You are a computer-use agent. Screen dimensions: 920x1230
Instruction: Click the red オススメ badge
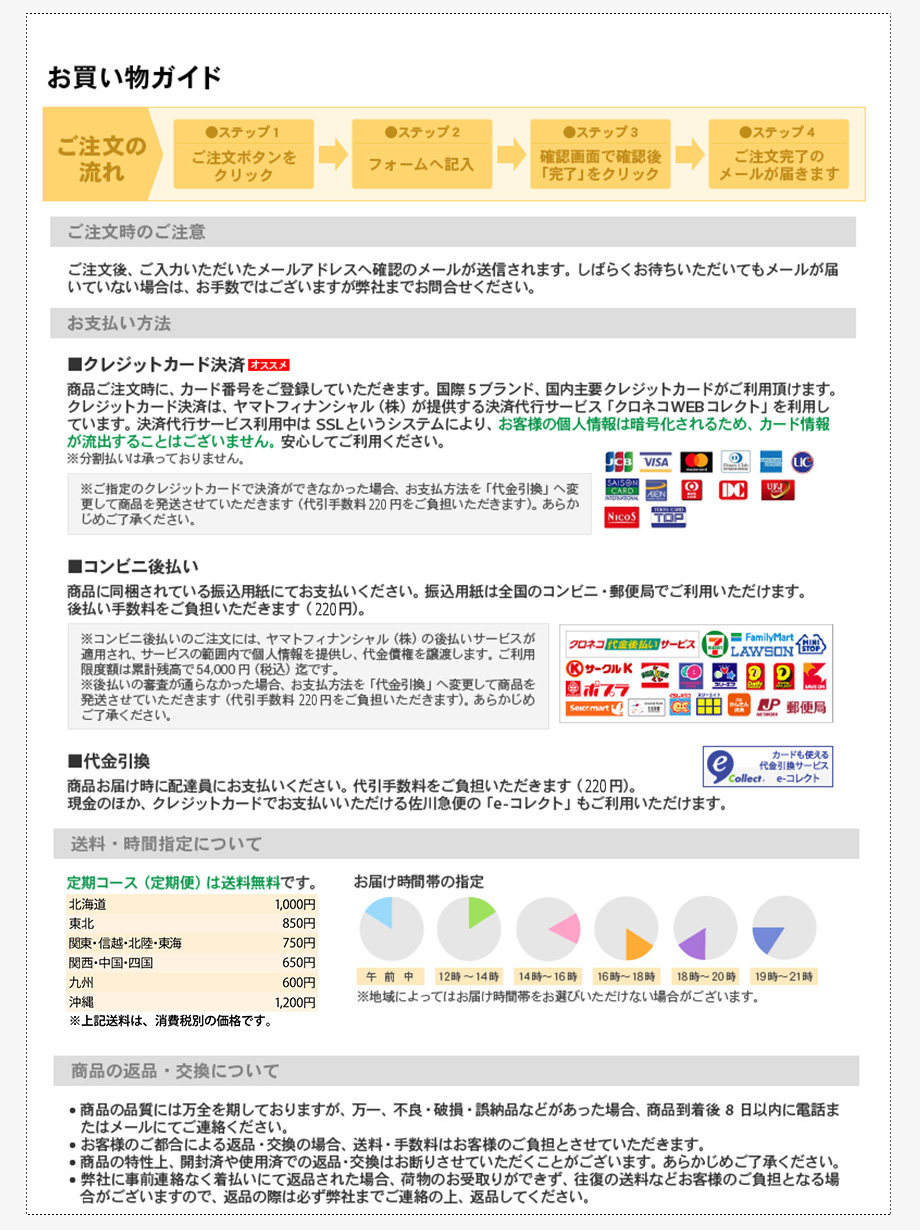tap(269, 364)
